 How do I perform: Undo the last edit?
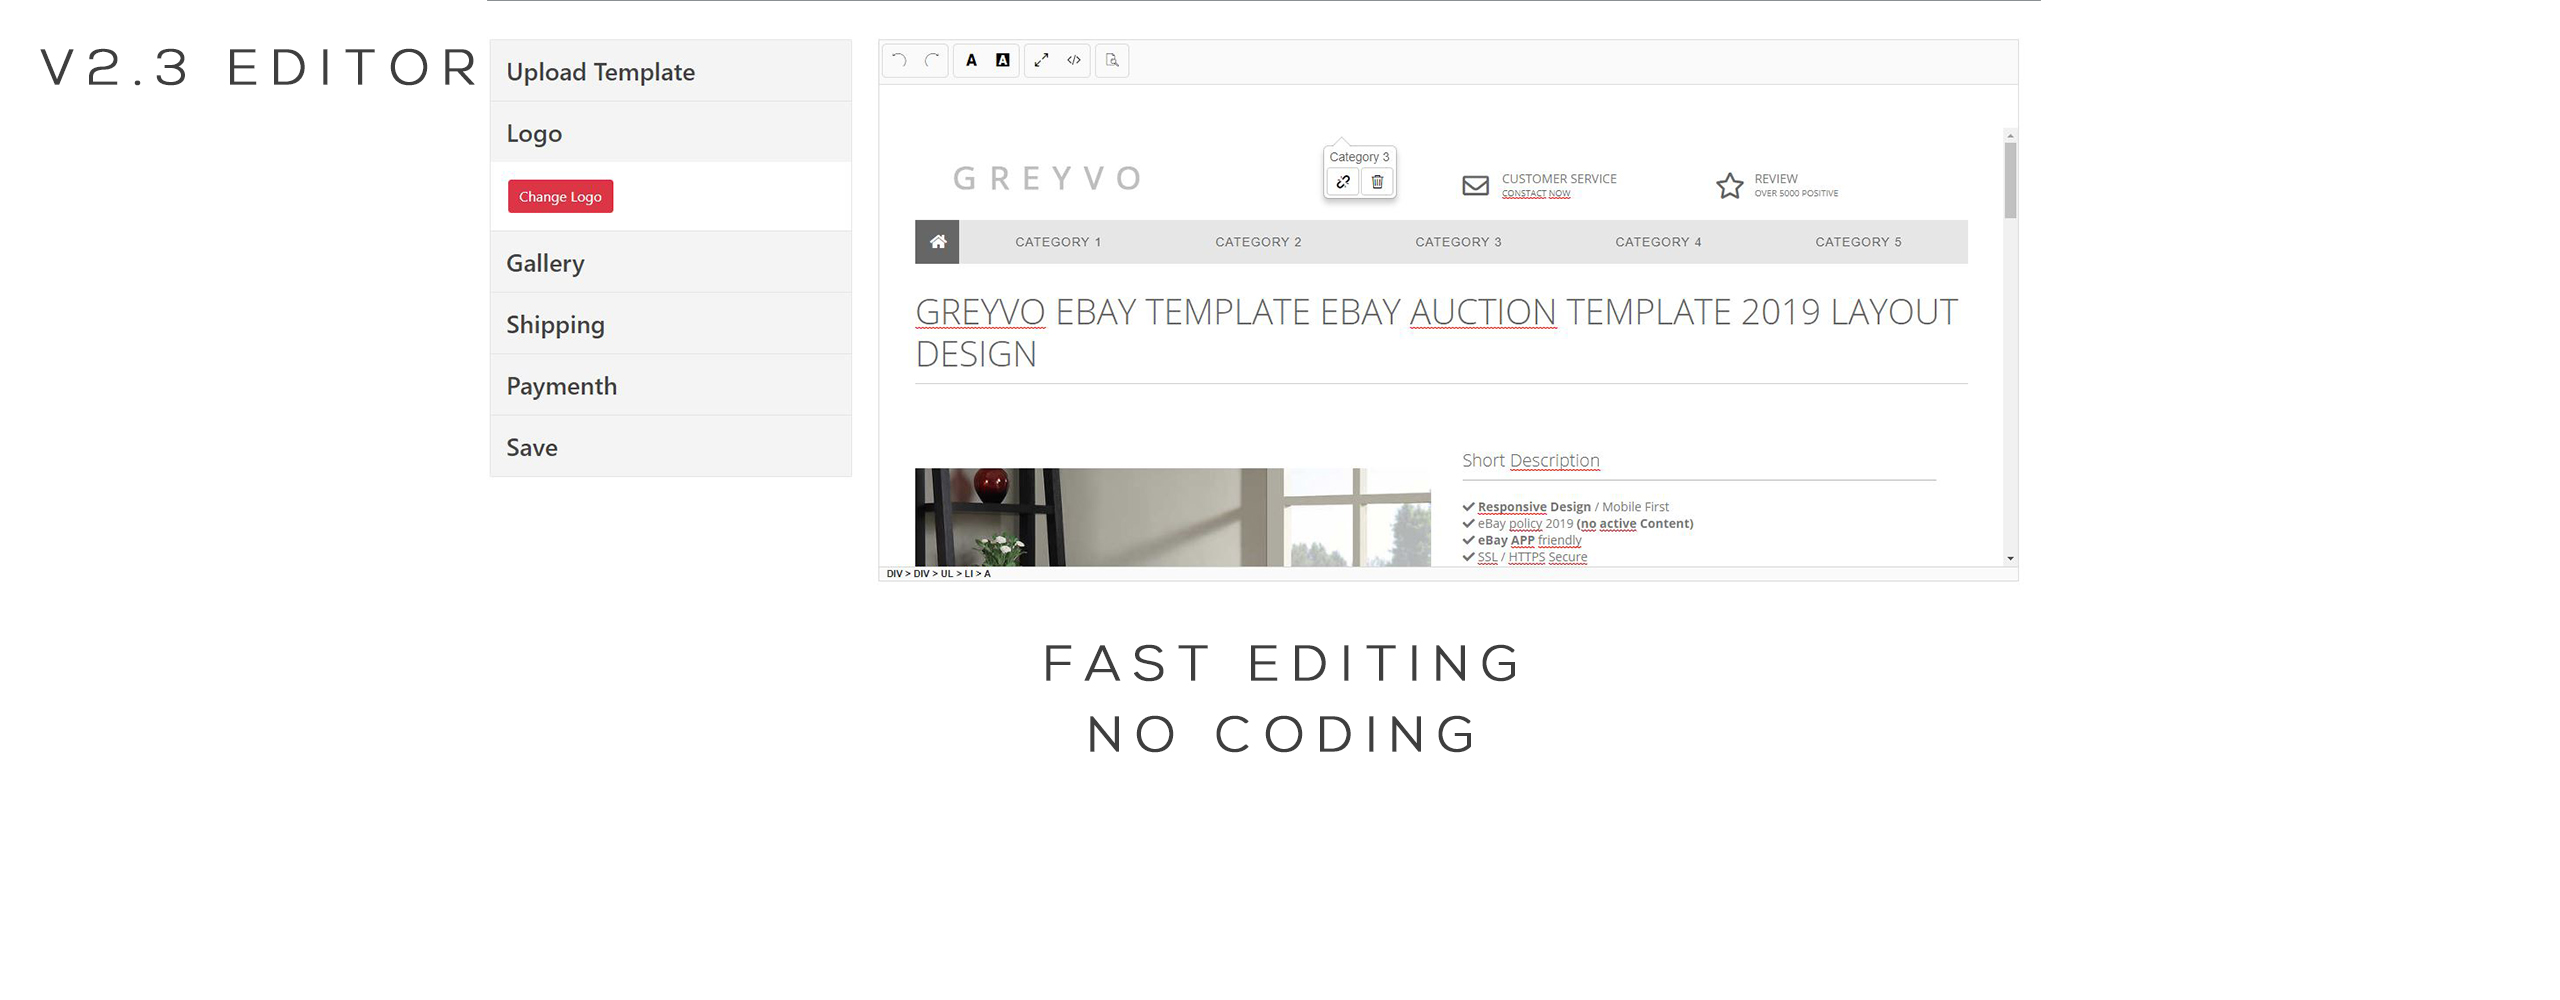pyautogui.click(x=899, y=60)
